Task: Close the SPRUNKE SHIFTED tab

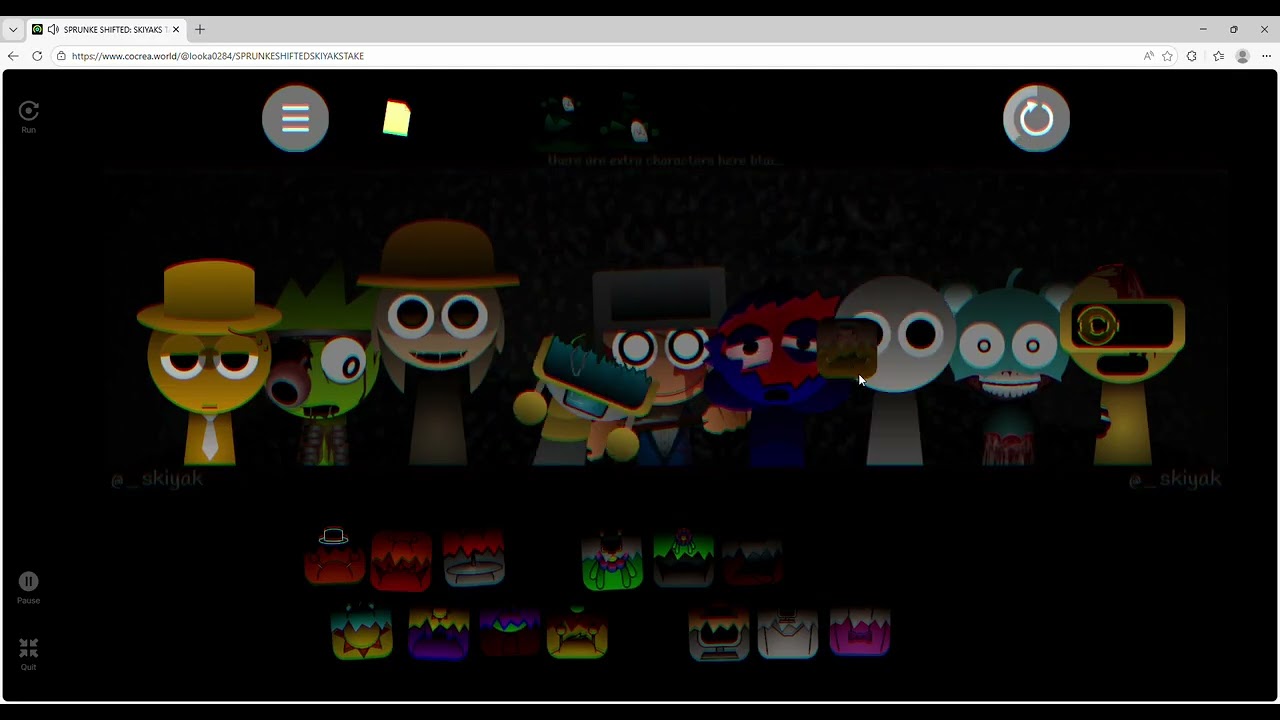Action: tap(176, 30)
